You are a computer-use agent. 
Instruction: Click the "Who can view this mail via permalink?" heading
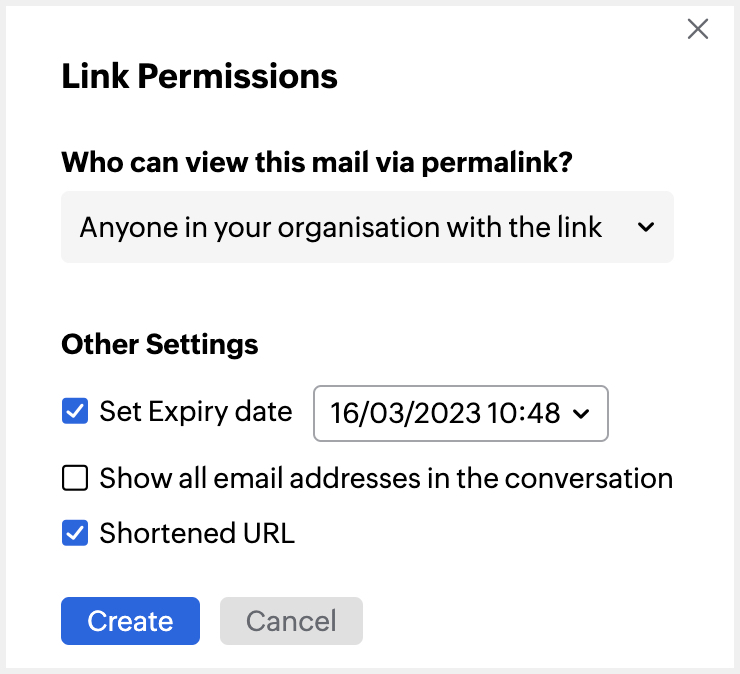point(316,162)
